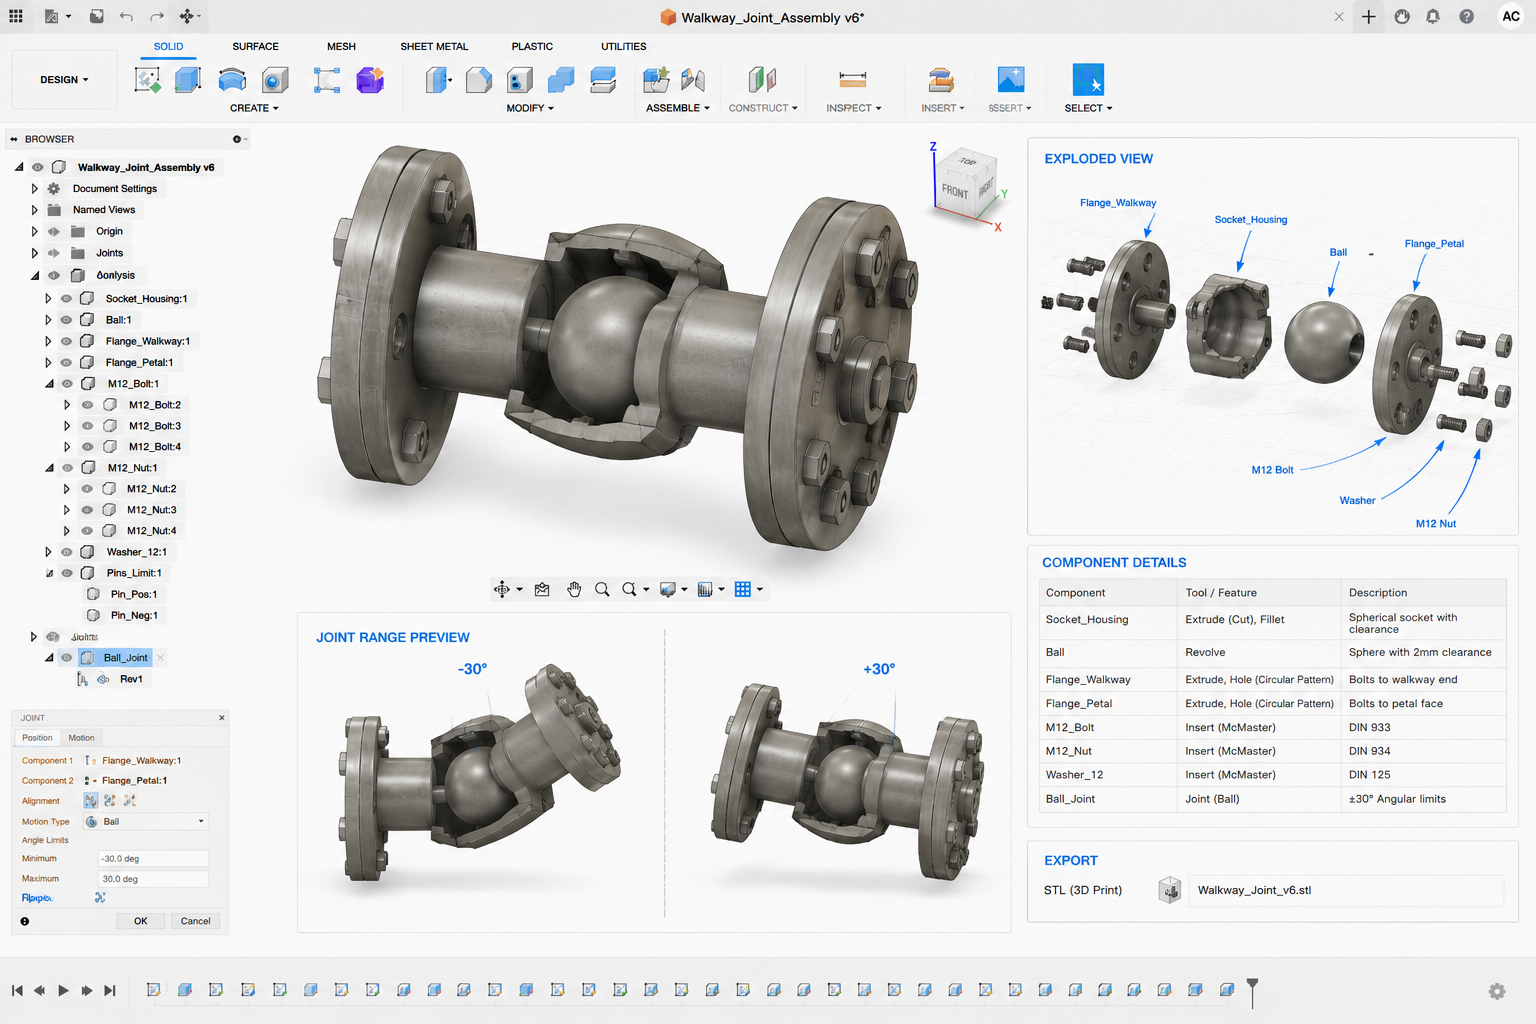This screenshot has width=1536, height=1024.
Task: Click the Select tool icon
Action: [x=1088, y=80]
